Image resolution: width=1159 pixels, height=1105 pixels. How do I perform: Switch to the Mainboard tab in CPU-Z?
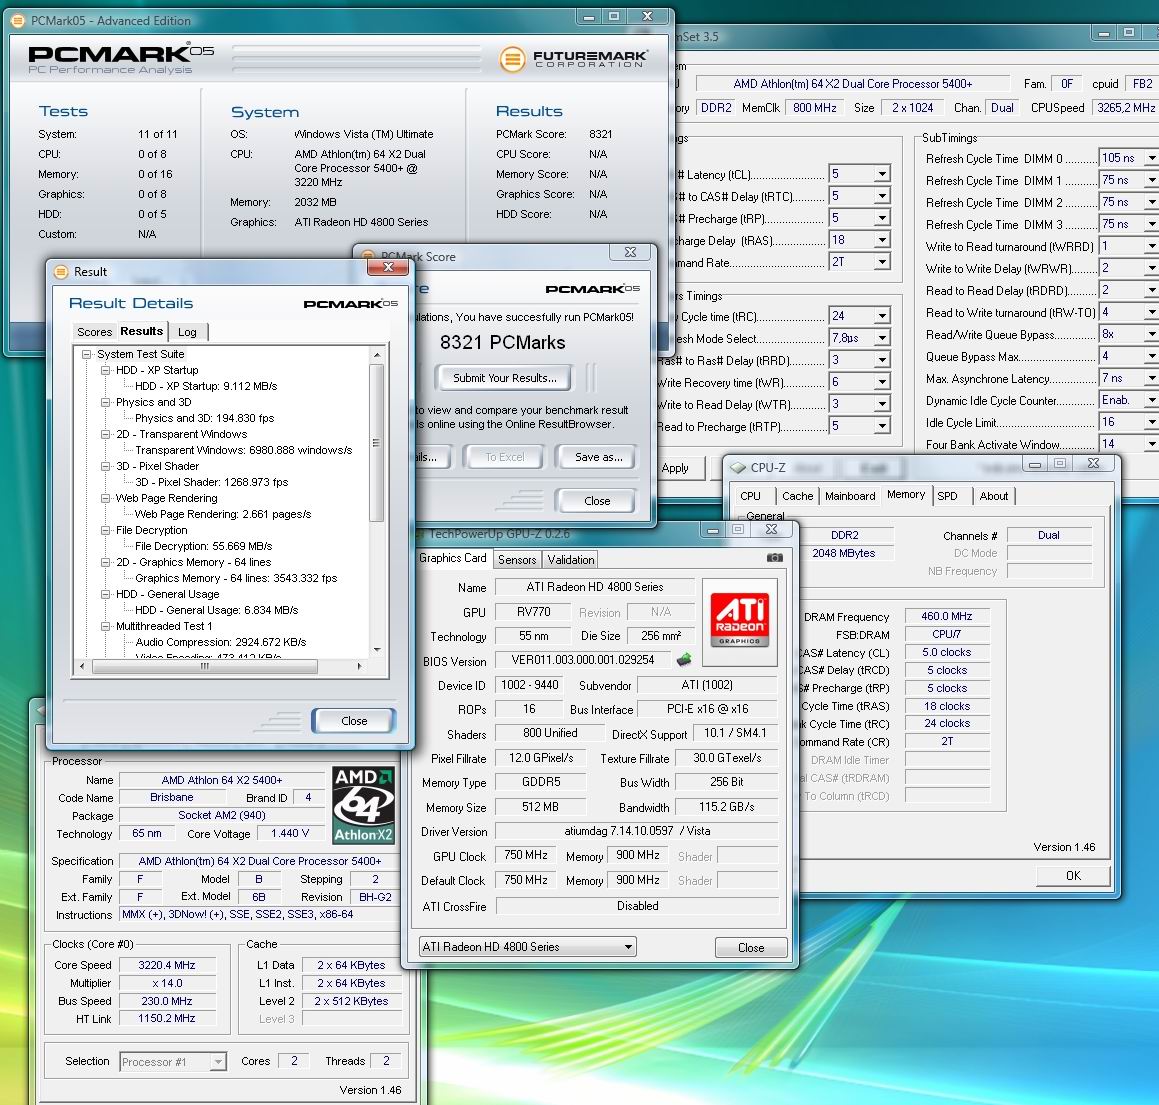click(x=850, y=496)
